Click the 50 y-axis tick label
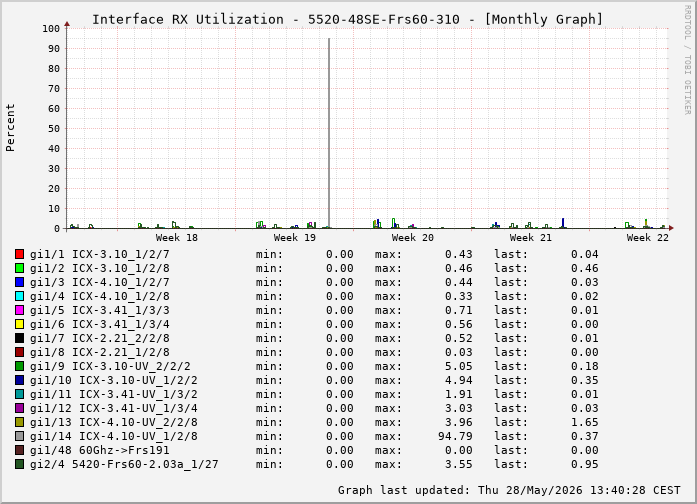Image resolution: width=697 pixels, height=504 pixels. click(54, 128)
